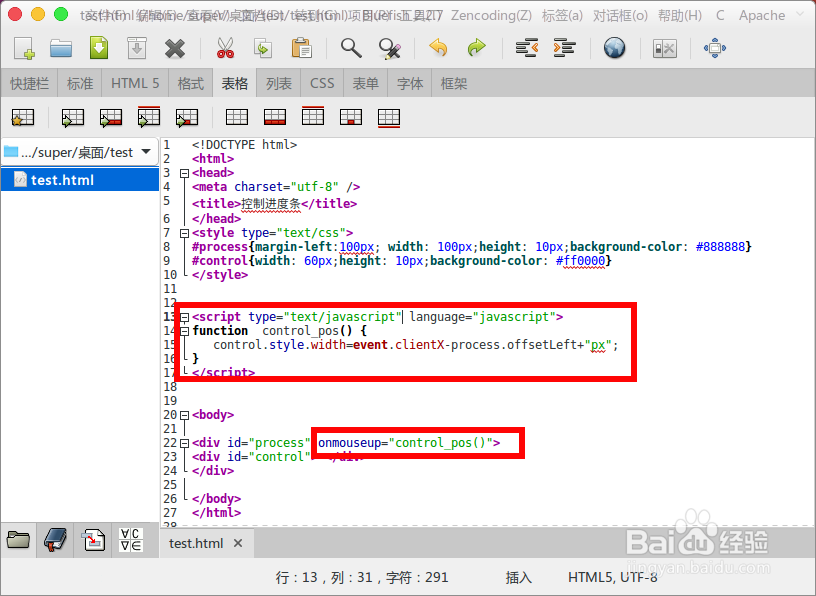This screenshot has height=596, width=816.
Task: Click the #control CSS rule line
Action: tap(401, 261)
